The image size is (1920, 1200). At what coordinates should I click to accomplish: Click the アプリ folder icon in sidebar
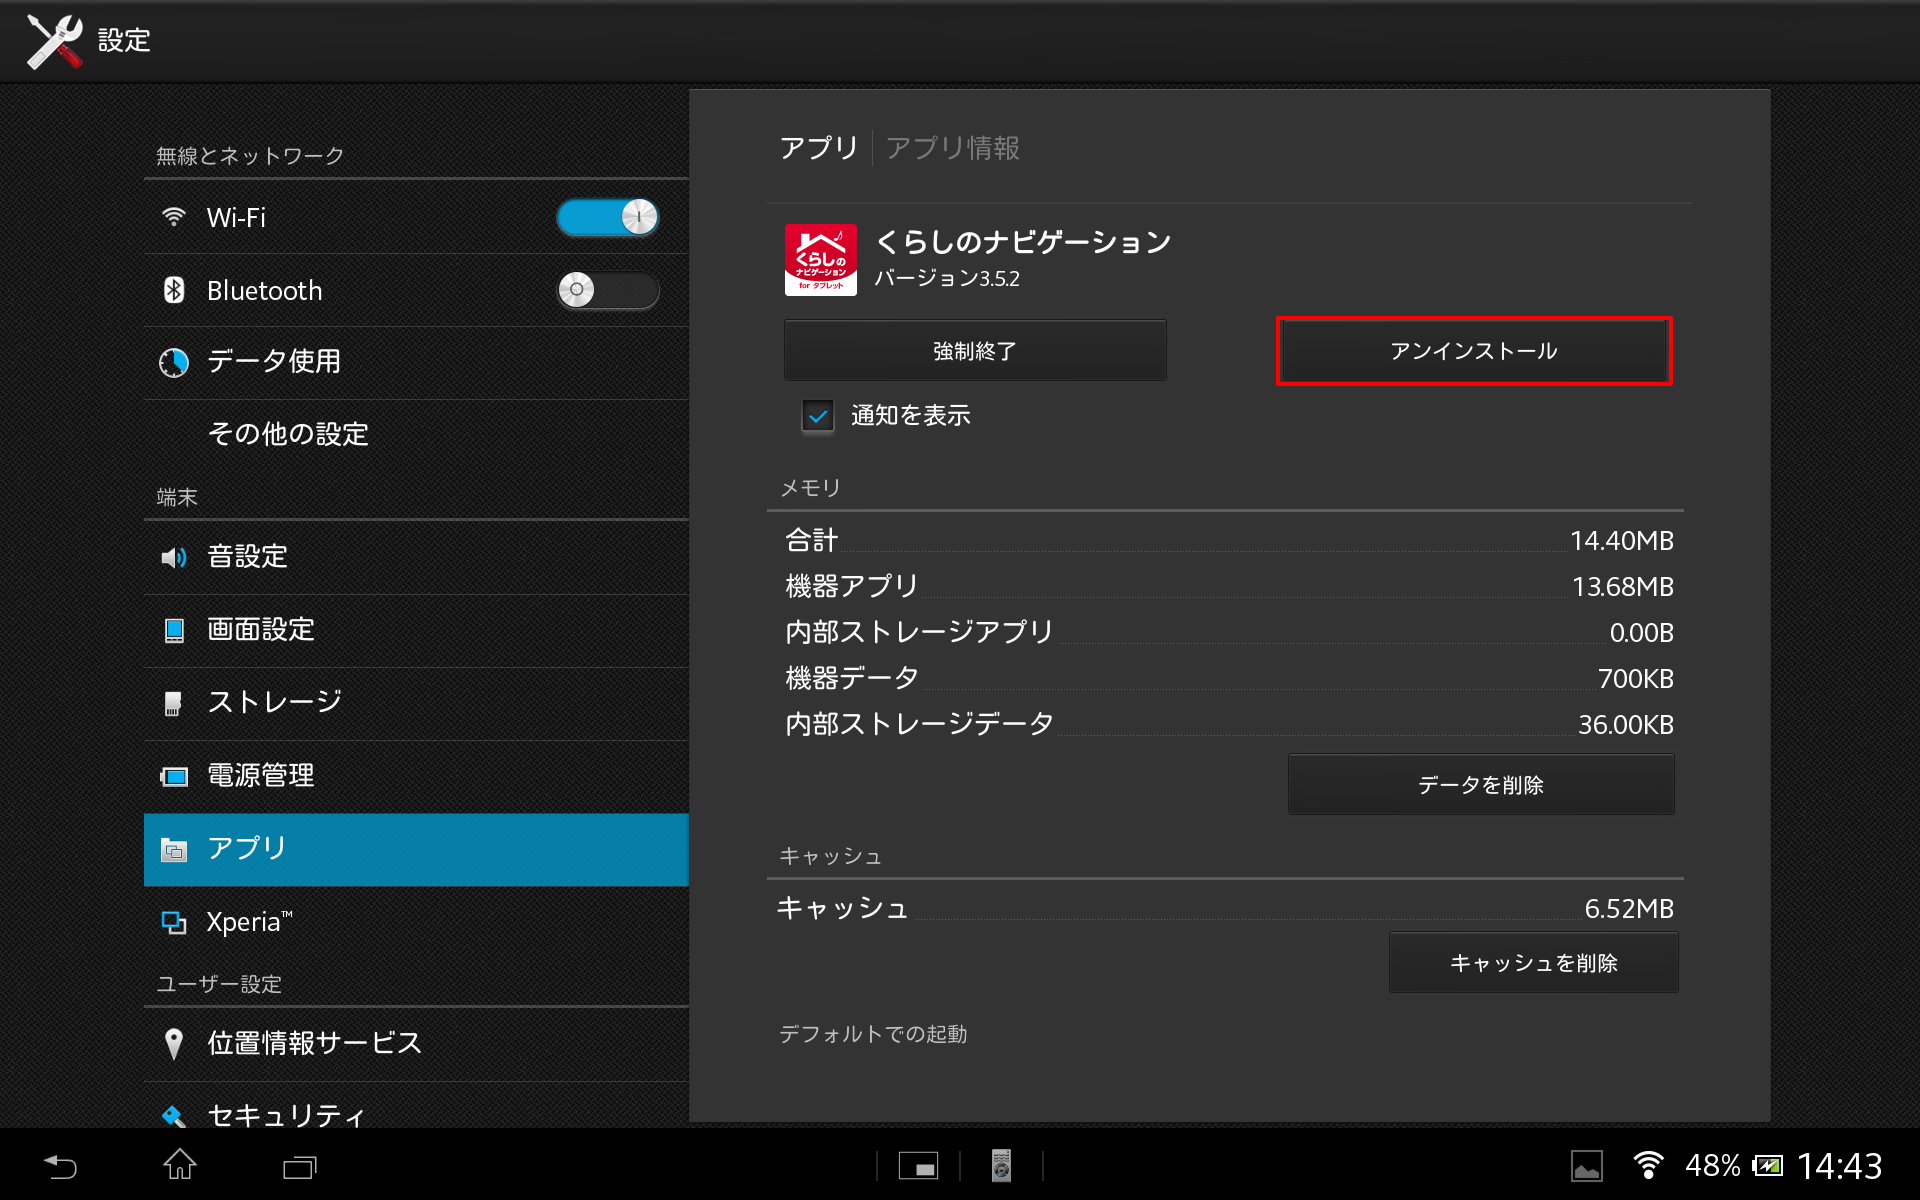click(174, 850)
